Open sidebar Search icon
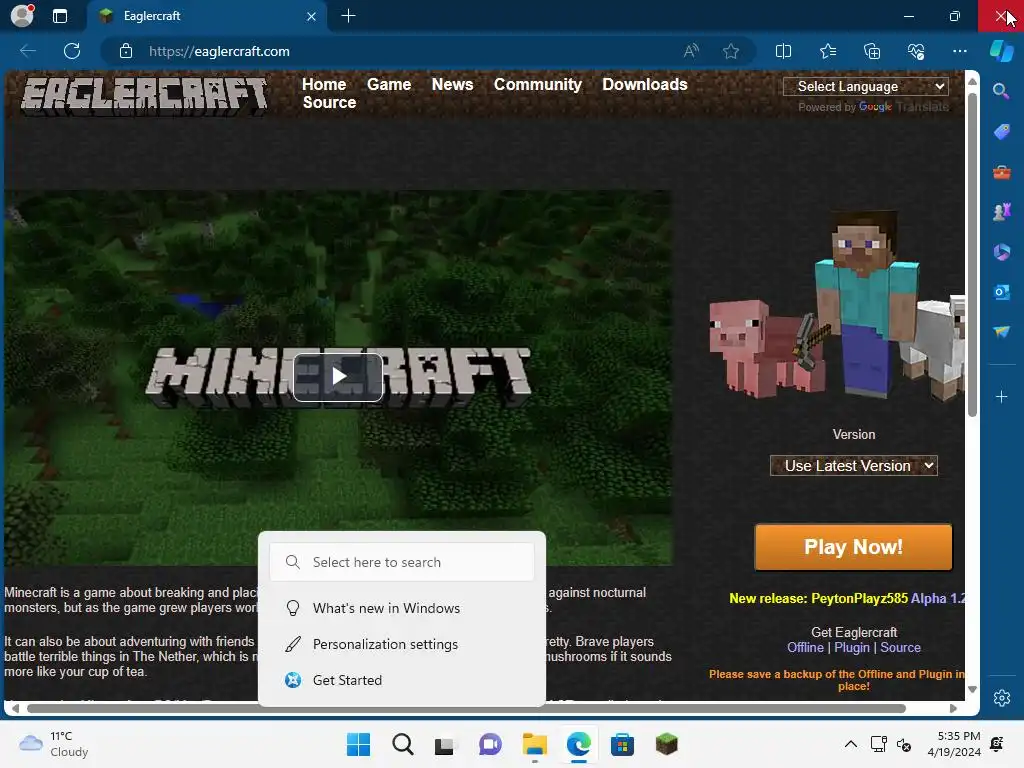The height and width of the screenshot is (768, 1024). 1001,91
